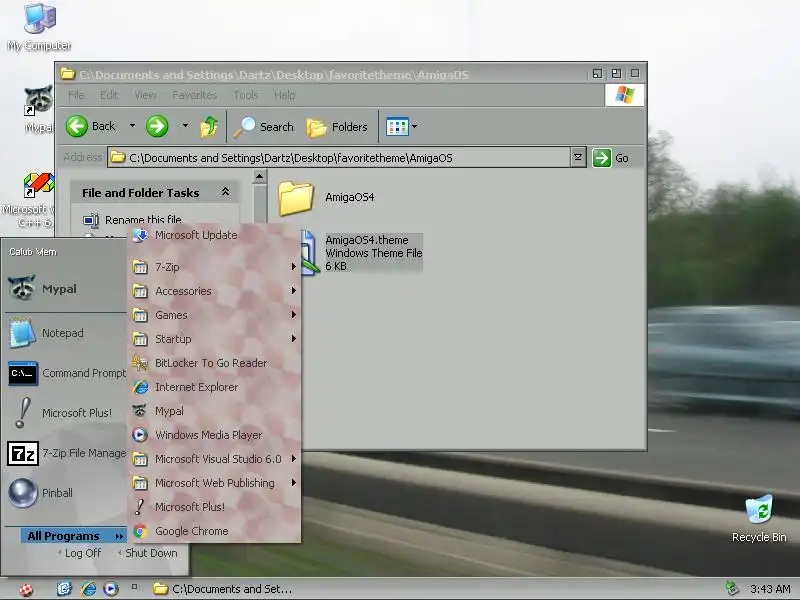Open Microsoft Update from programs menu

pyautogui.click(x=214, y=235)
